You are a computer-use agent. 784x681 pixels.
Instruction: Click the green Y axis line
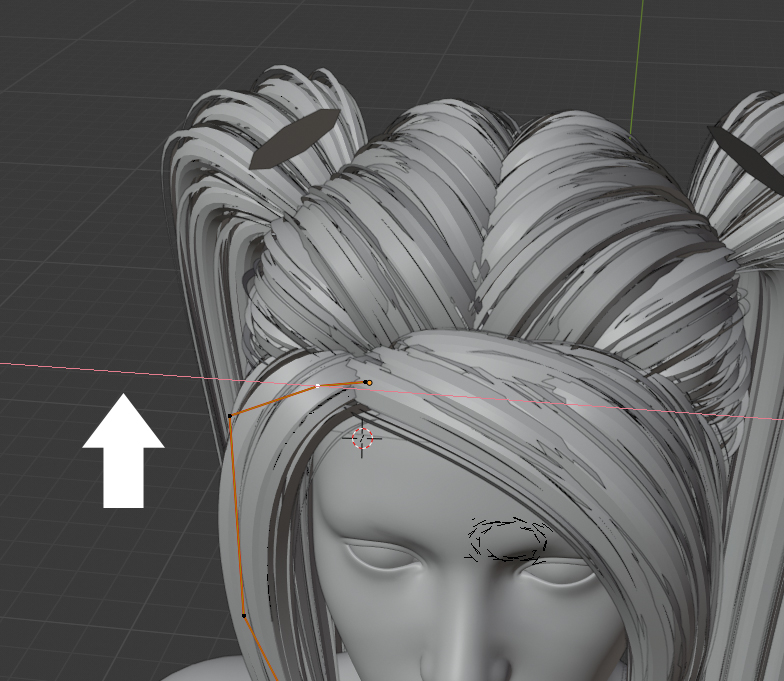636,68
